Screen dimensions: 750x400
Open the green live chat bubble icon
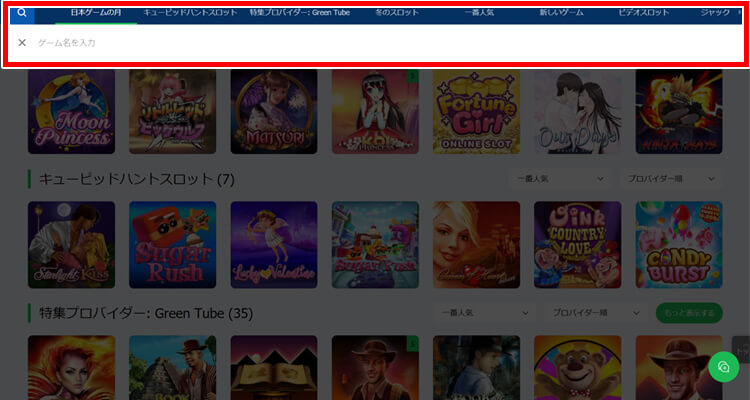click(x=723, y=367)
